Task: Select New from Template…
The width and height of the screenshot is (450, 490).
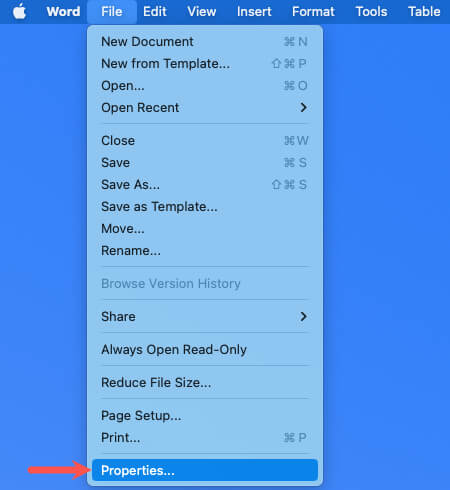Action: pyautogui.click(x=205, y=64)
